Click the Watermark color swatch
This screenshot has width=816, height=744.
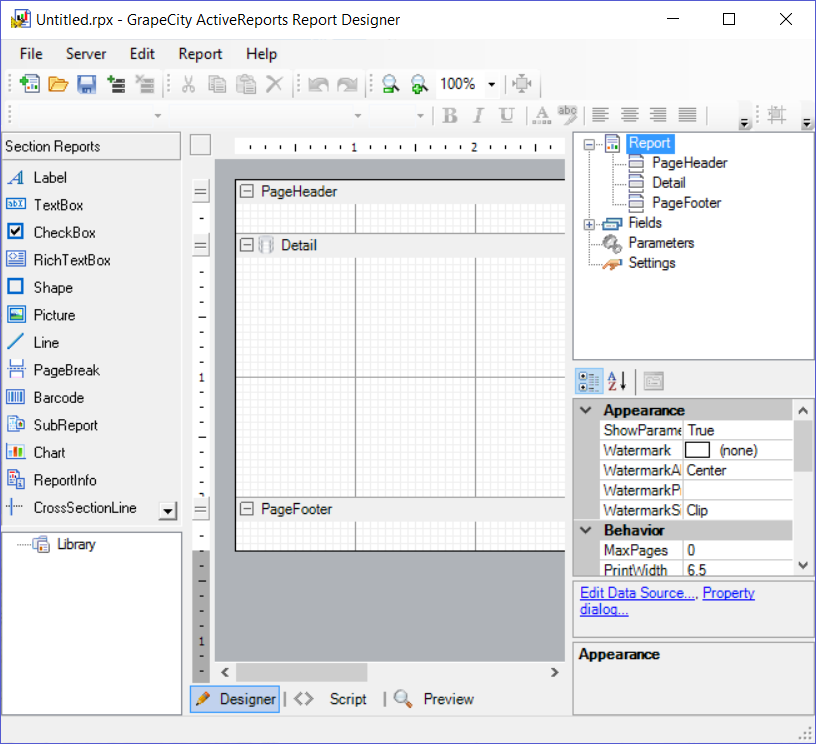697,450
